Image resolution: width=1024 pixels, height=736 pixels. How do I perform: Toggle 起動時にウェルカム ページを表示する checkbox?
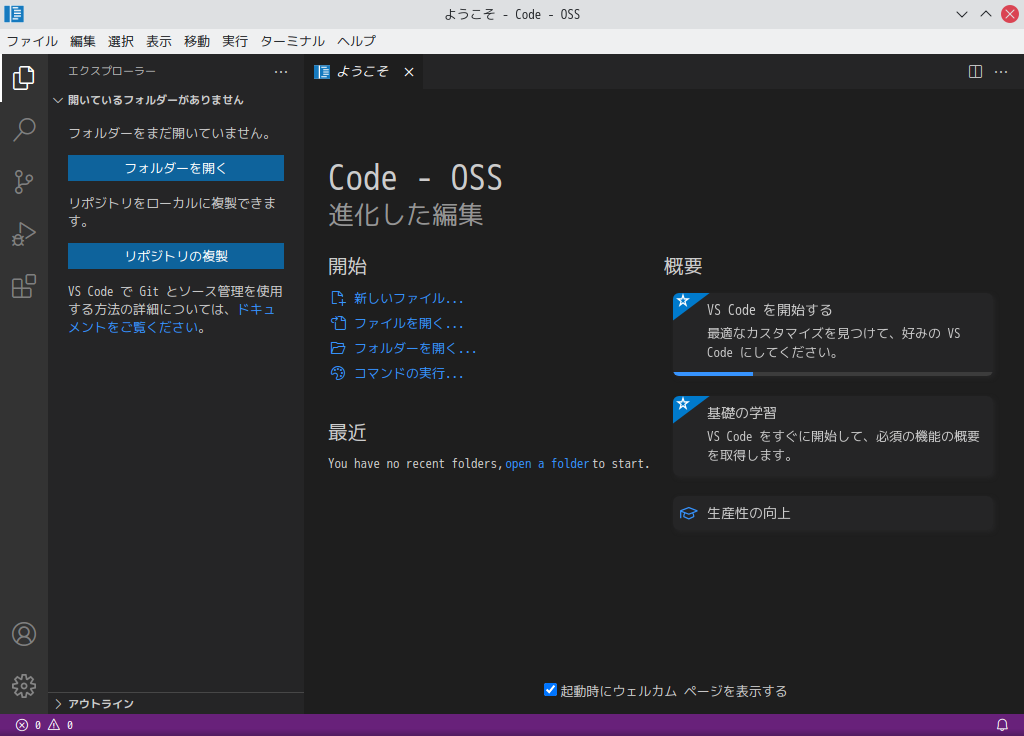pos(551,690)
